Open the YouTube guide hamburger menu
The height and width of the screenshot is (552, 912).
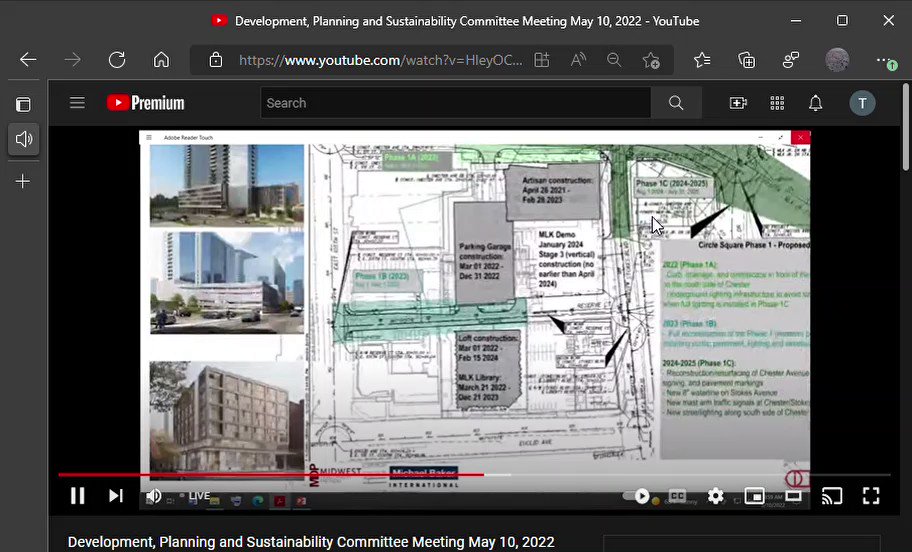pos(77,103)
